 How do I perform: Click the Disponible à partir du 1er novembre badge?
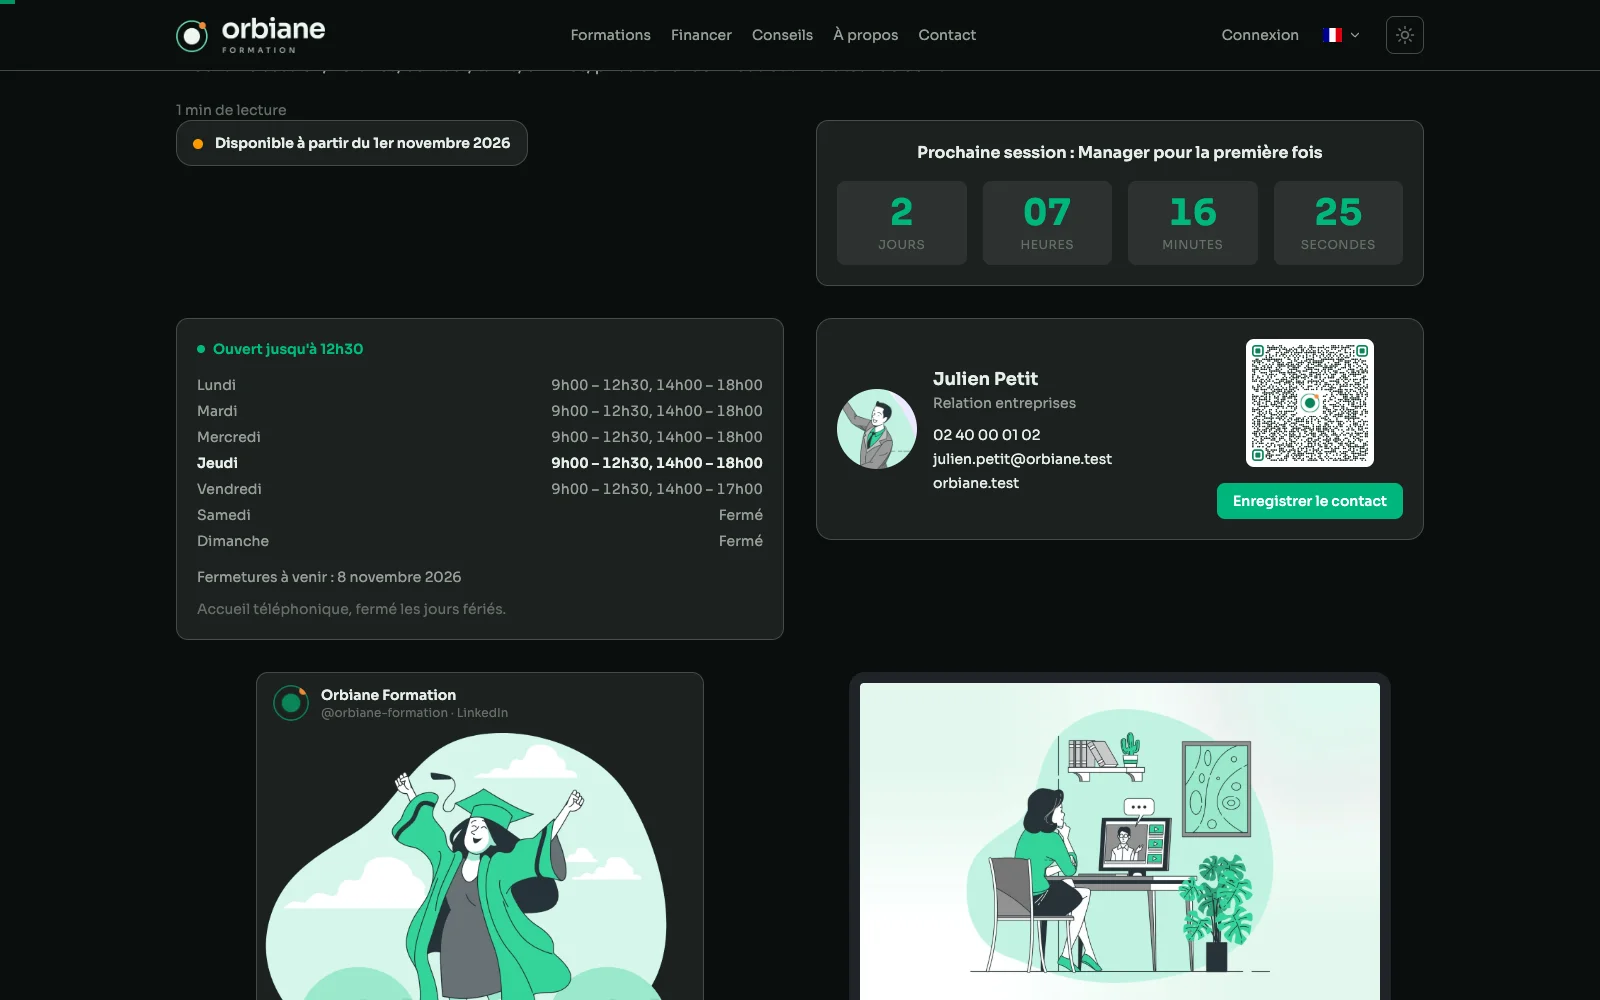click(352, 143)
